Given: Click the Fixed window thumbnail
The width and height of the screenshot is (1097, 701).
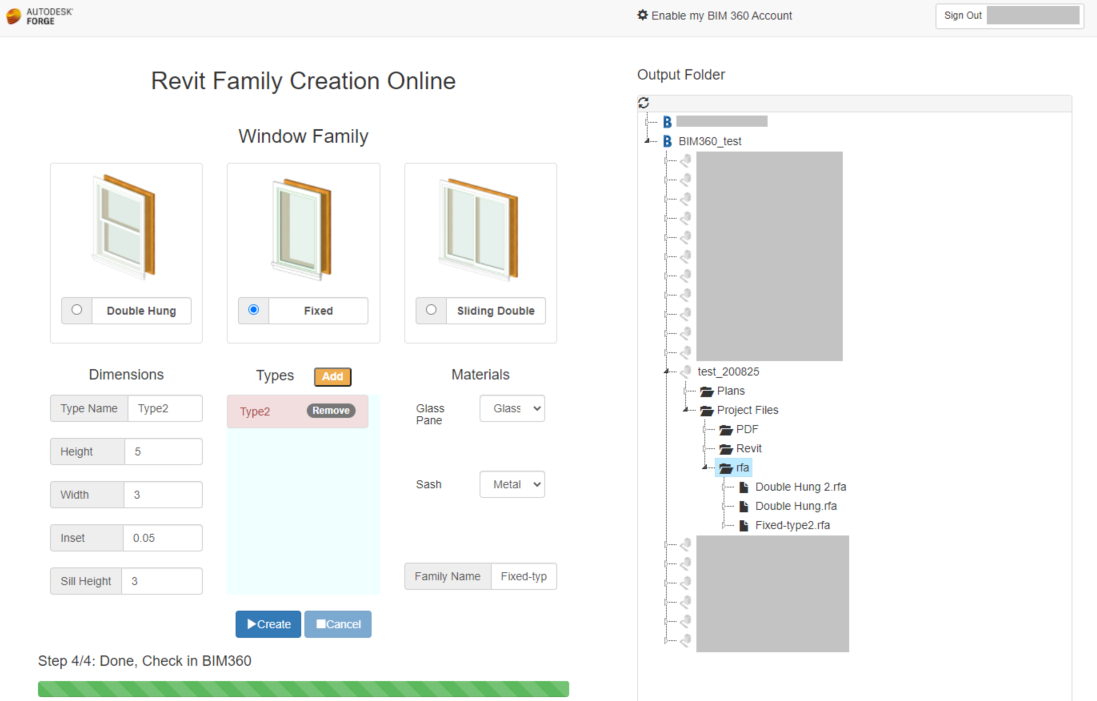Looking at the screenshot, I should tap(302, 228).
